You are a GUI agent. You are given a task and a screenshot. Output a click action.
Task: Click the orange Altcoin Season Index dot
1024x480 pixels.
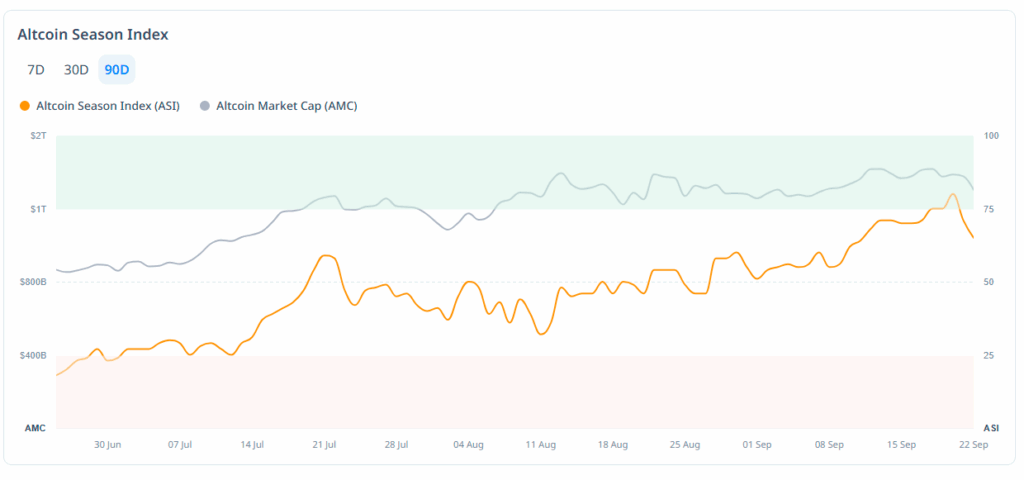coord(23,106)
